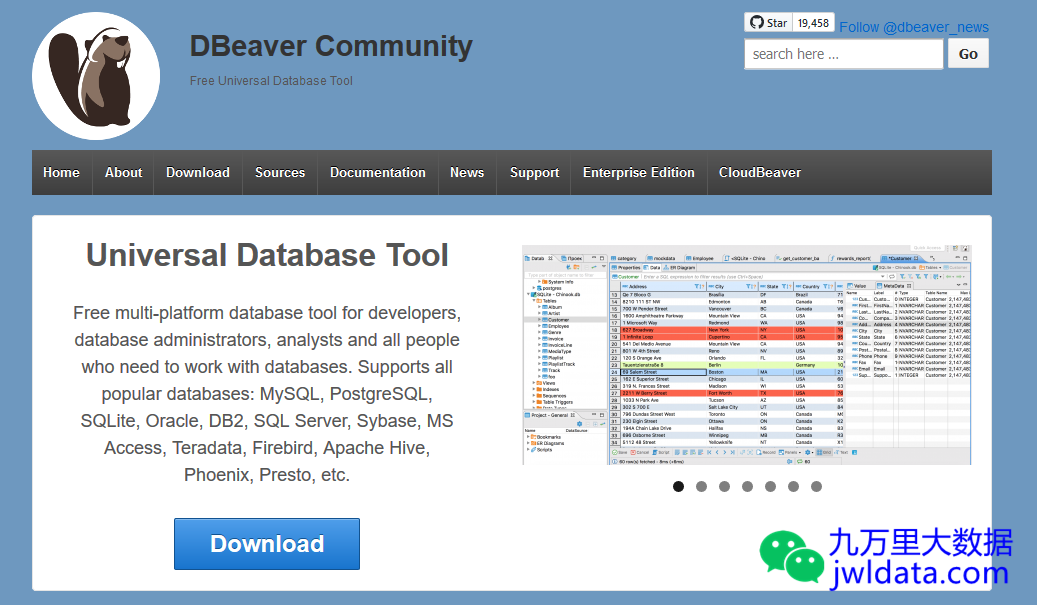The width and height of the screenshot is (1037, 605).
Task: Select the second carousel dot
Action: 702,487
